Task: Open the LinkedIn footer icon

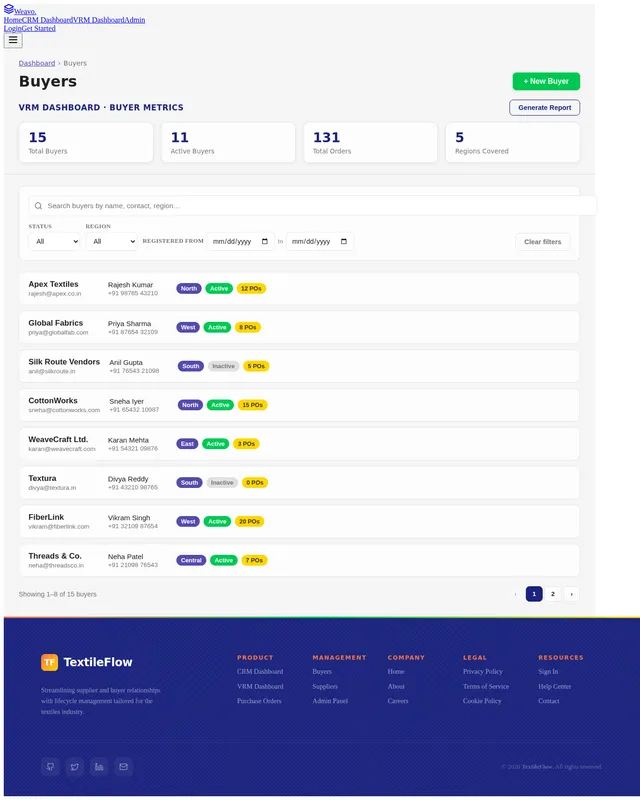Action: click(99, 766)
